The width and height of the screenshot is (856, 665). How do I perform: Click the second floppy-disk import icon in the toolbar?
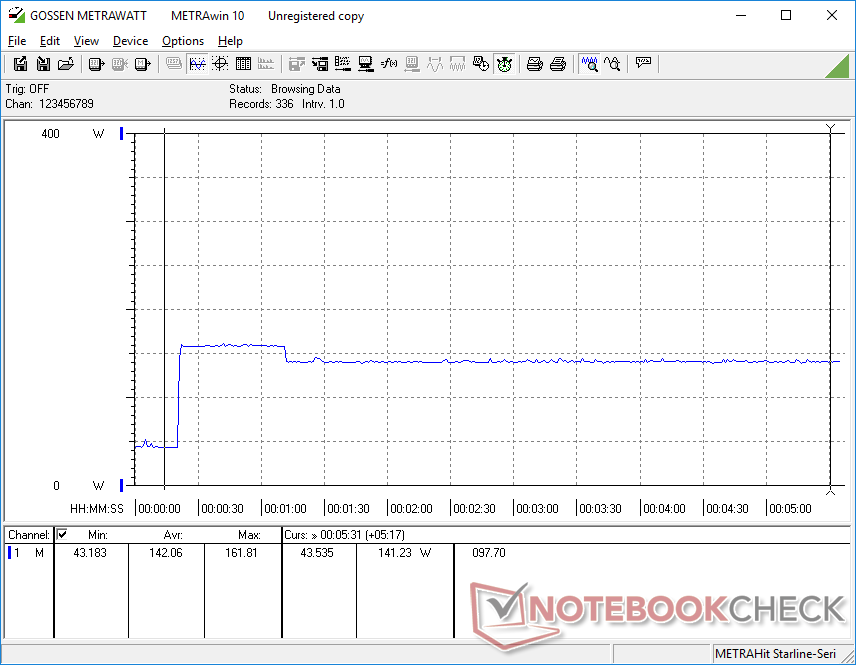43,64
